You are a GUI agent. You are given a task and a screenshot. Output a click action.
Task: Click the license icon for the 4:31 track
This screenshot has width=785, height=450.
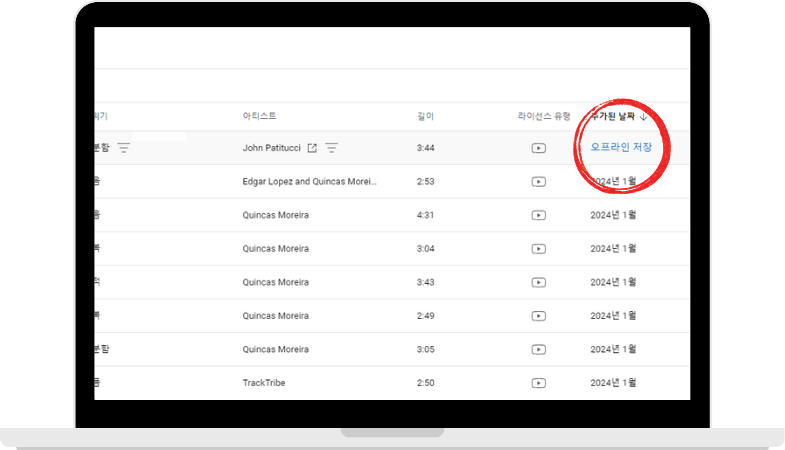pyautogui.click(x=538, y=215)
